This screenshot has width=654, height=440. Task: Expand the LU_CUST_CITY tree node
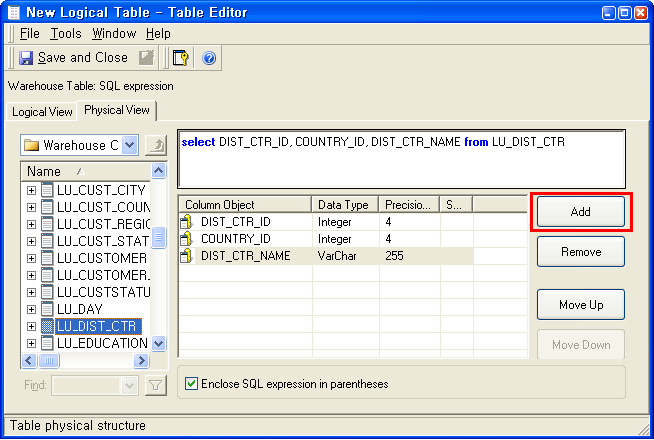click(x=32, y=190)
